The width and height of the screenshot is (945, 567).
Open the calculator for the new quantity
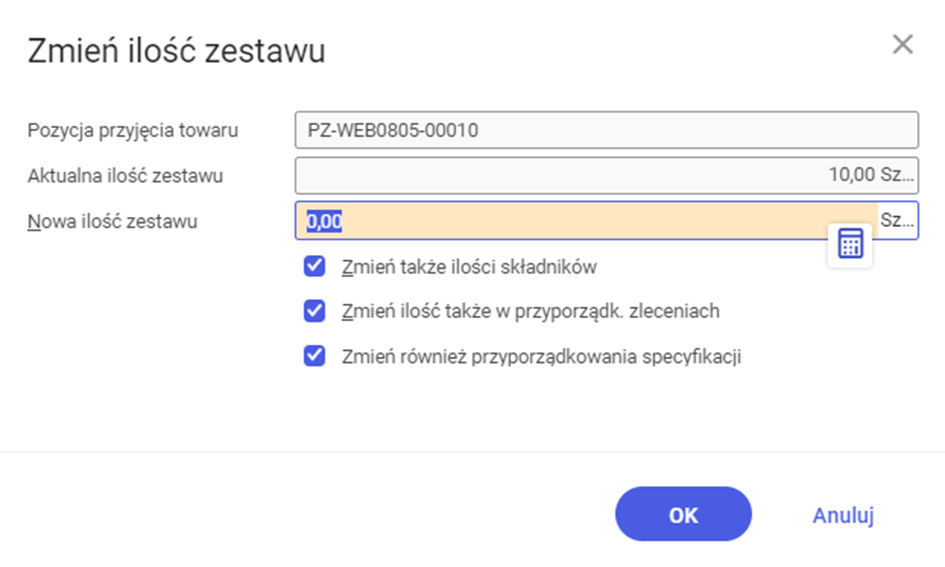point(850,244)
